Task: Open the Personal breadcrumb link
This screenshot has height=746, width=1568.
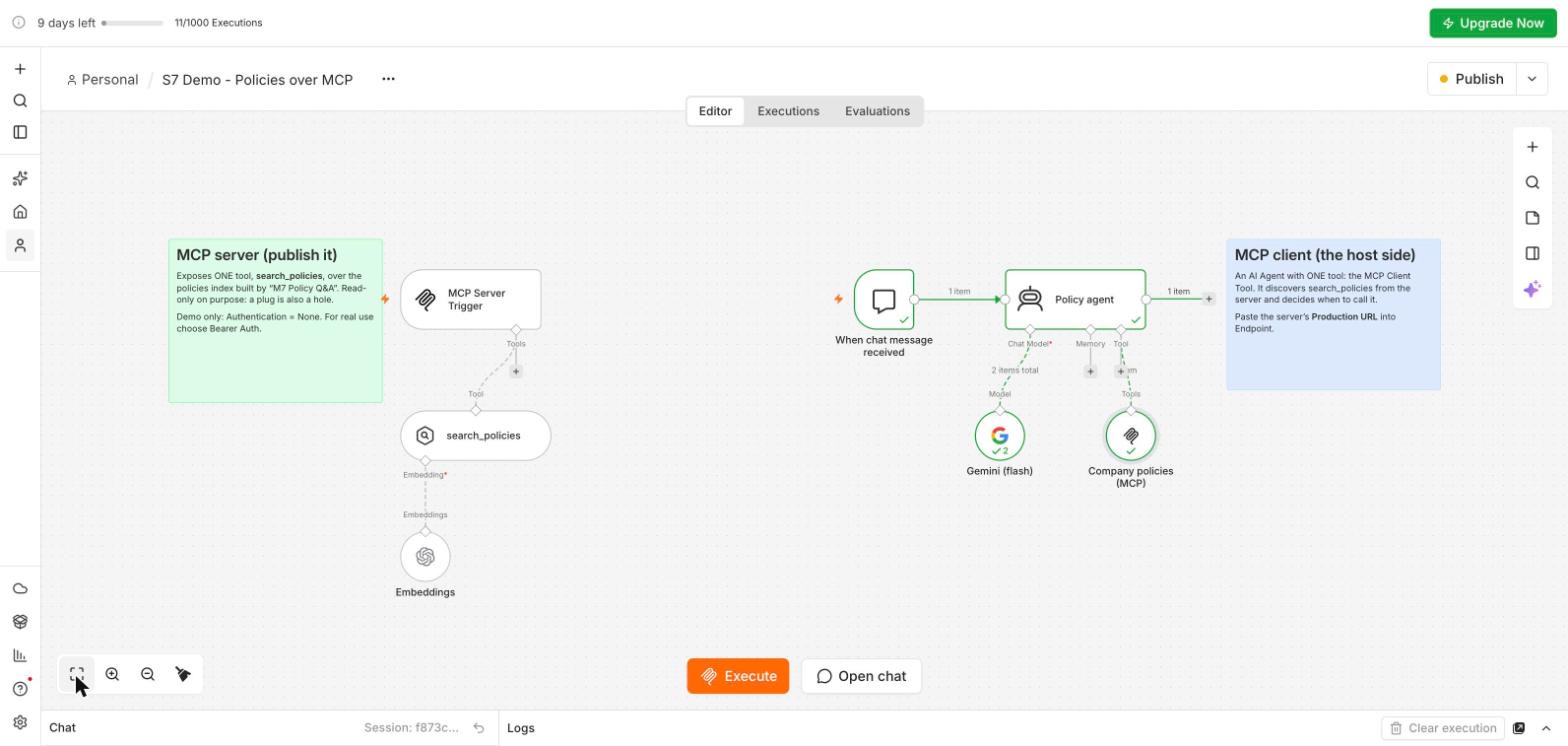Action: (102, 79)
